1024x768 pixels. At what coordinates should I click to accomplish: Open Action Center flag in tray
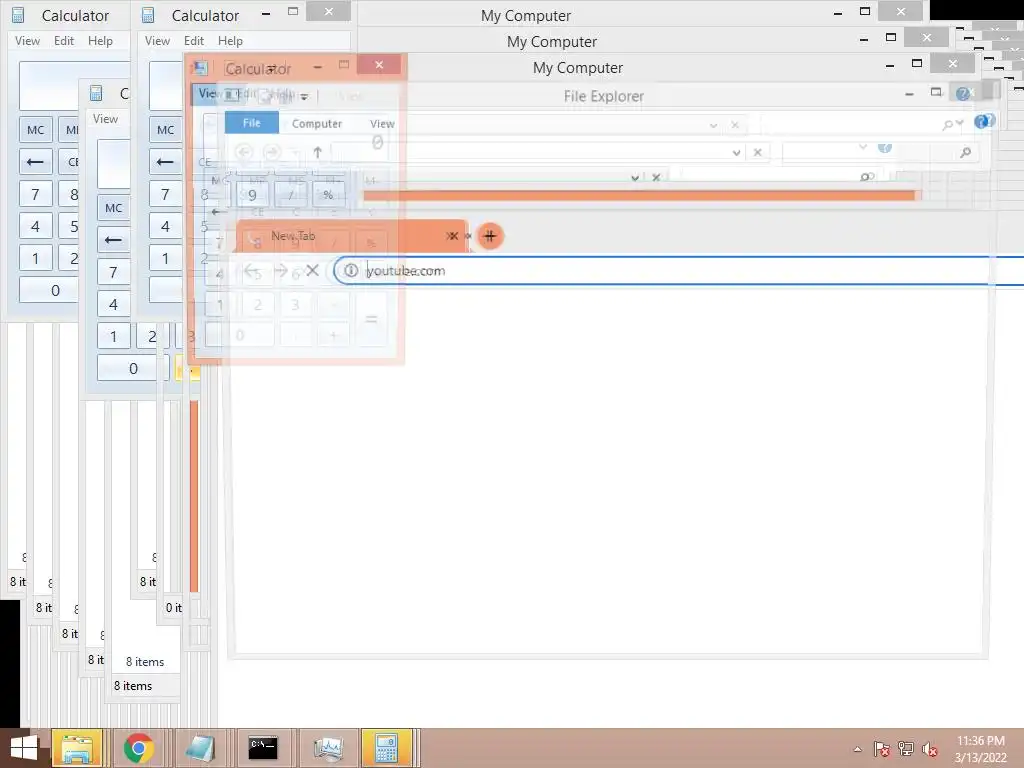click(x=882, y=749)
